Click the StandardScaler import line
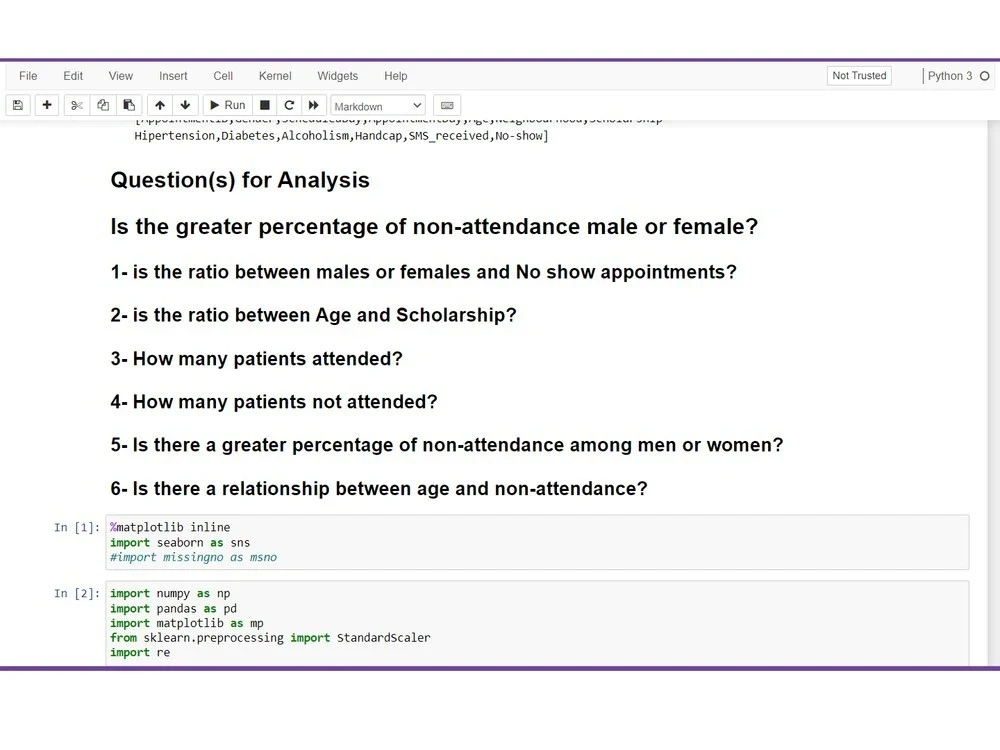This screenshot has width=1000, height=750. click(x=270, y=638)
